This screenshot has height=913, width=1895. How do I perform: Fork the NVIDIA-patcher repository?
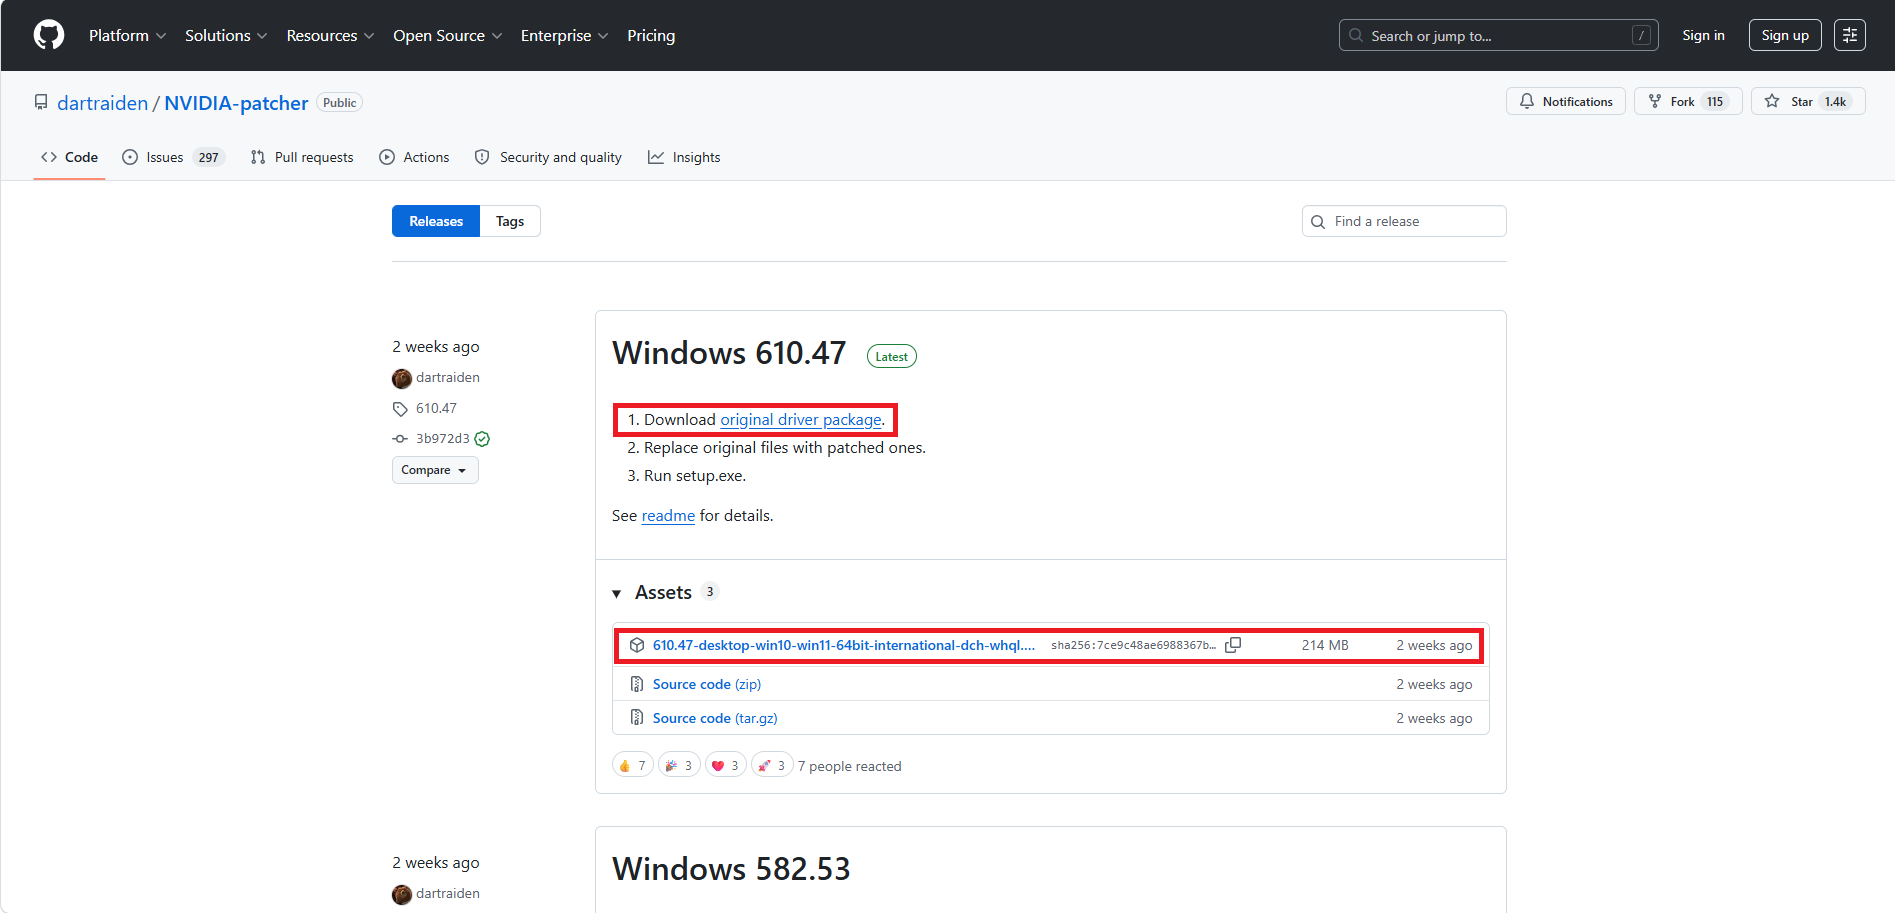[x=1688, y=101]
